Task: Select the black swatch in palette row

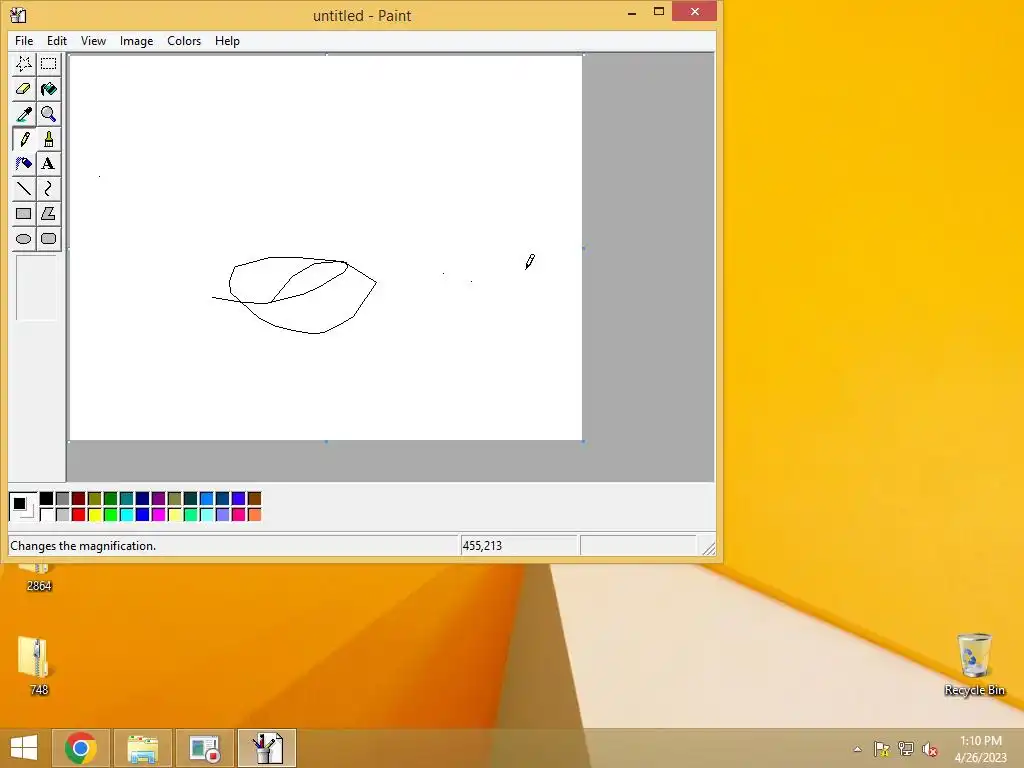Action: 46,499
